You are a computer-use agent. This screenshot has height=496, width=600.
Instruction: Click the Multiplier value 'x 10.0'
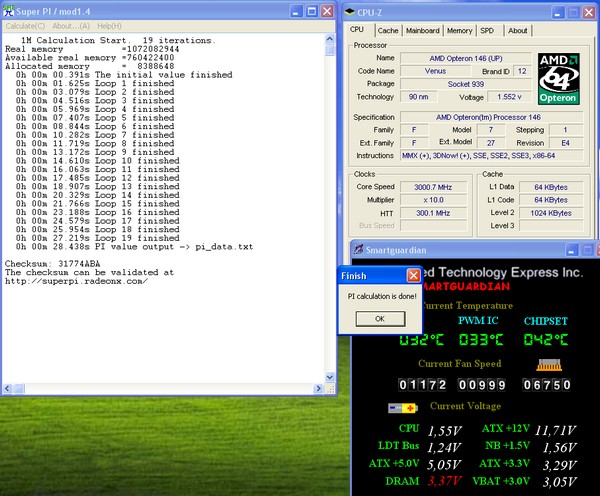tap(433, 200)
